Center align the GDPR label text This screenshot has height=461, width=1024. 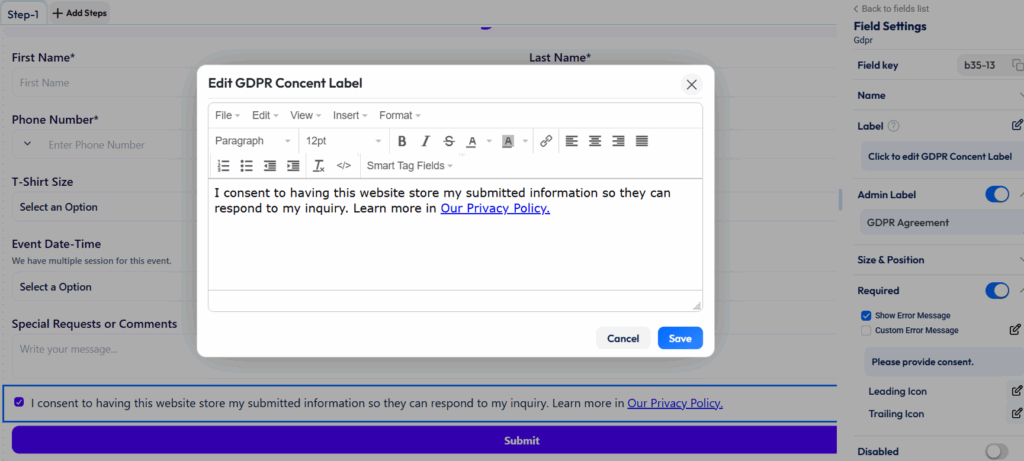pos(595,141)
